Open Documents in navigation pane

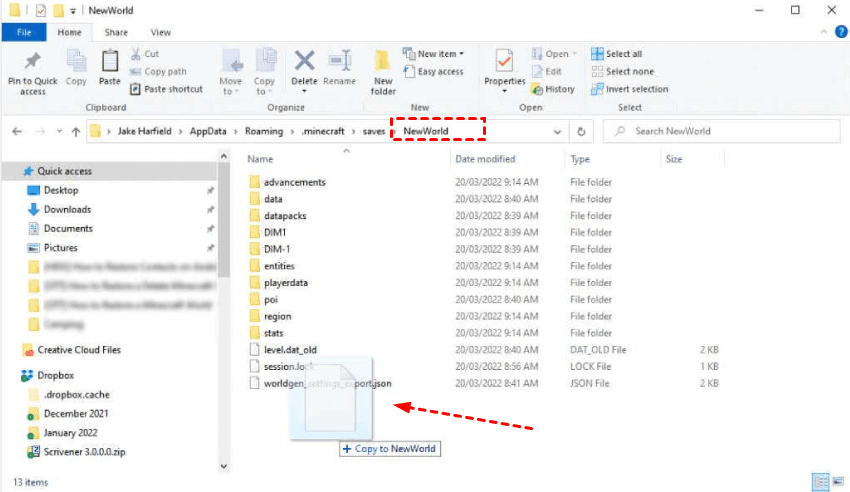[x=68, y=229]
